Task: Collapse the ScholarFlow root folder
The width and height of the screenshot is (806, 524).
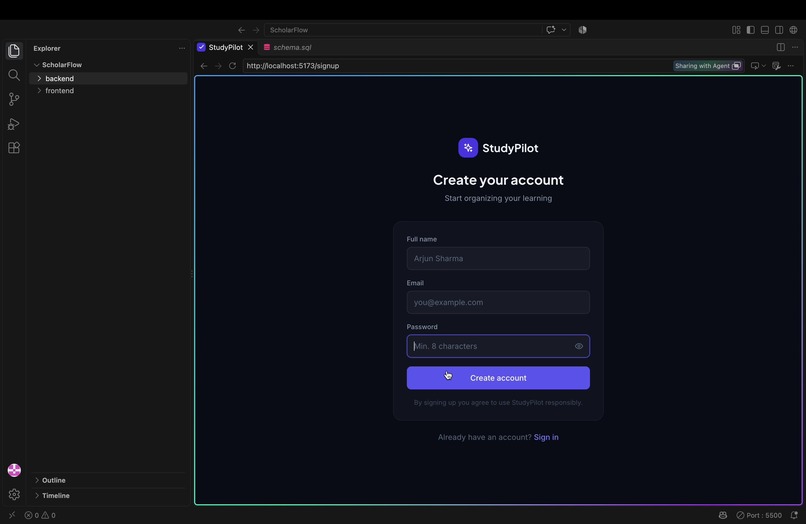Action: tap(108, 65)
